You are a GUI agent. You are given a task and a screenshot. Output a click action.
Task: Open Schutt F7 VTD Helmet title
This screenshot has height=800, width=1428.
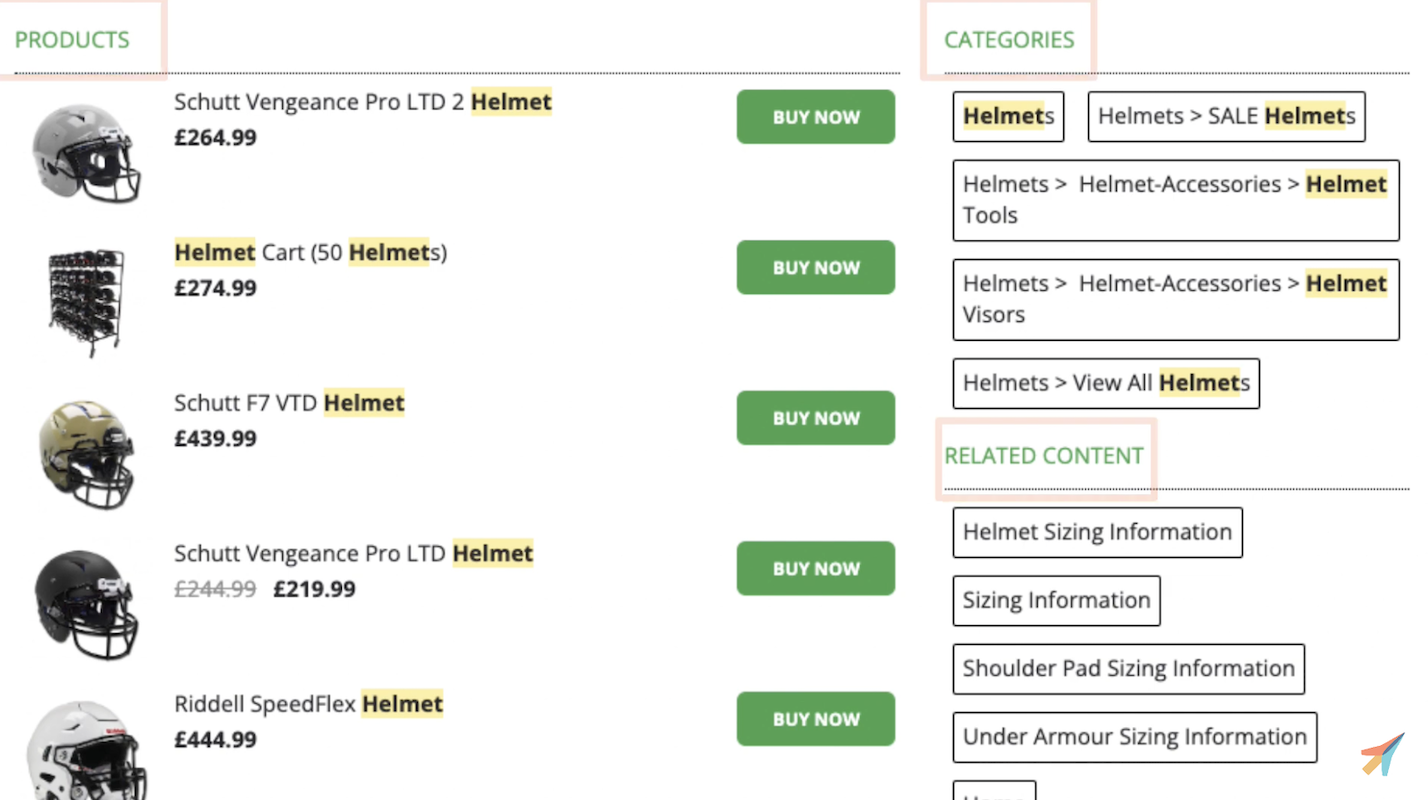pos(289,403)
